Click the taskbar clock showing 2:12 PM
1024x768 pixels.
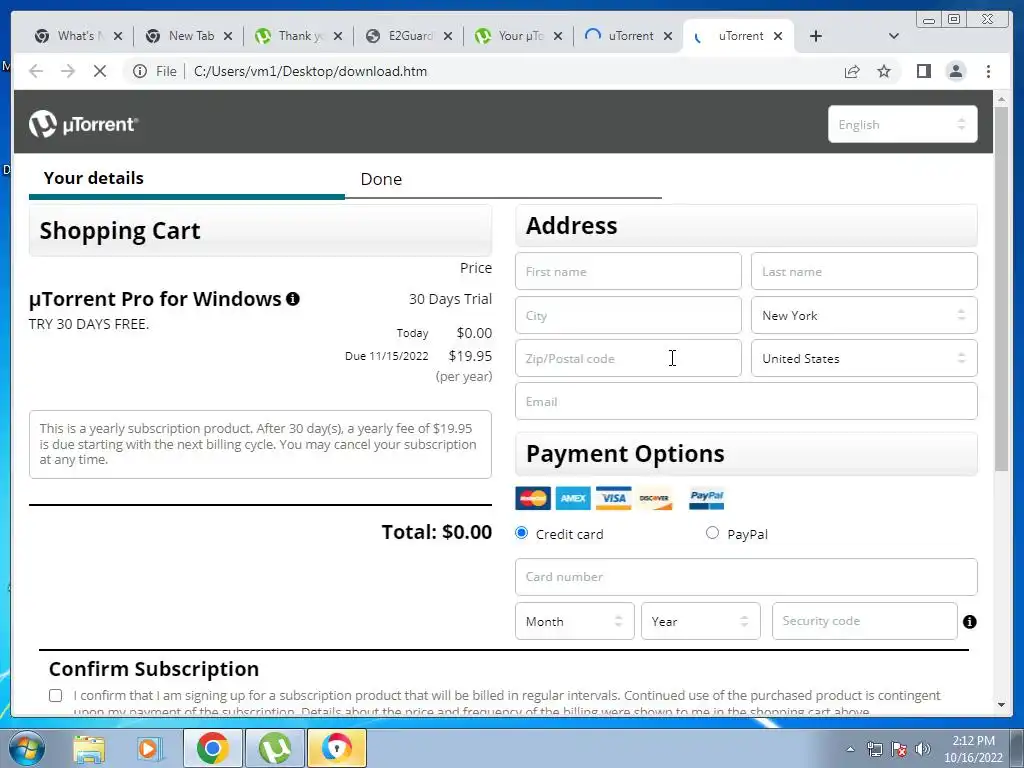coord(973,749)
